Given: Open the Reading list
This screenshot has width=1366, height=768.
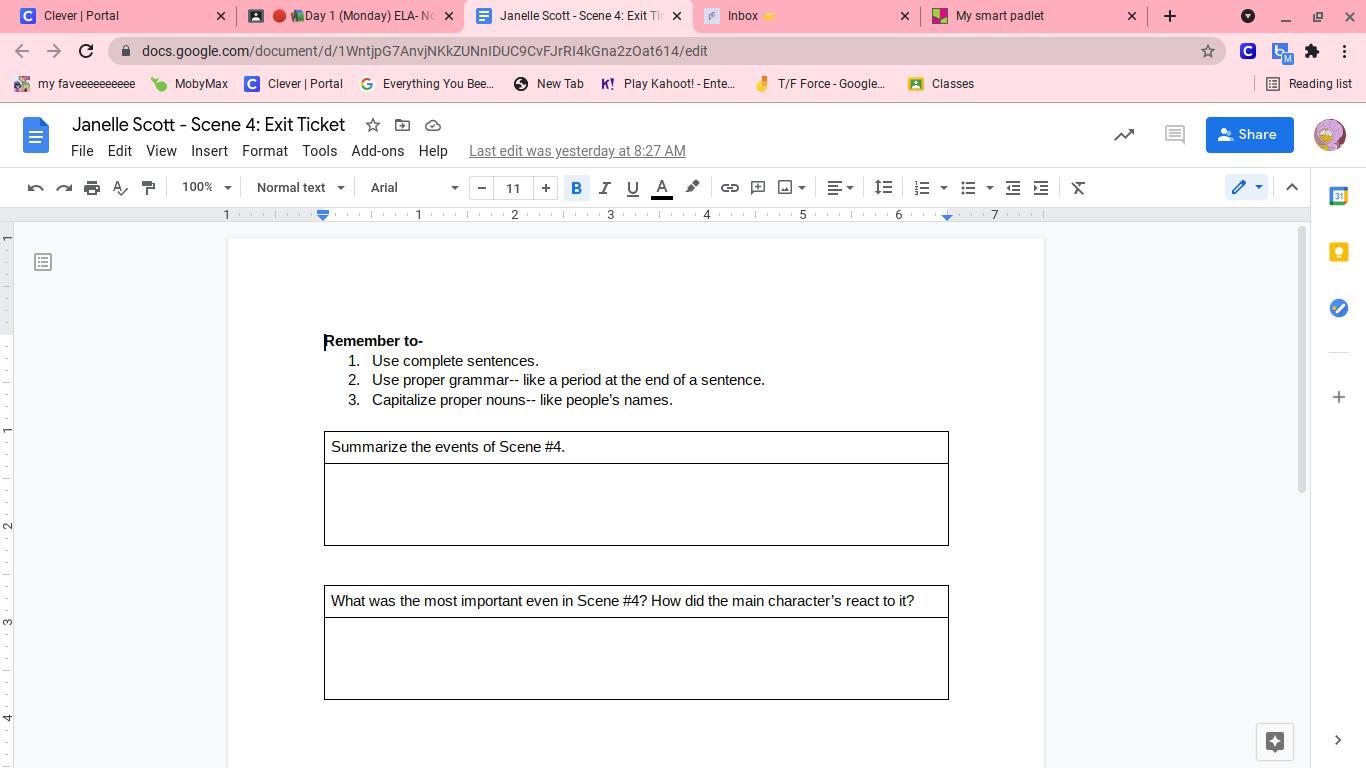Looking at the screenshot, I should click(1309, 84).
